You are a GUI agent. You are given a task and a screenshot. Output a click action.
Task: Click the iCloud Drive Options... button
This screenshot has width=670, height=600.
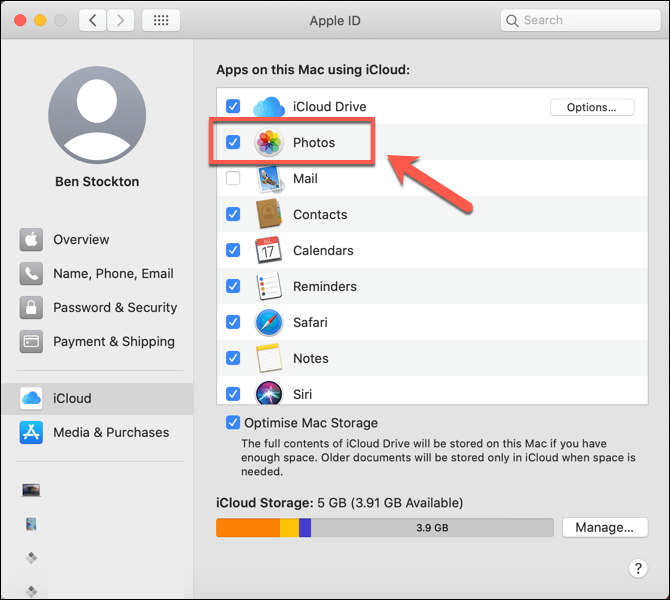click(x=592, y=107)
